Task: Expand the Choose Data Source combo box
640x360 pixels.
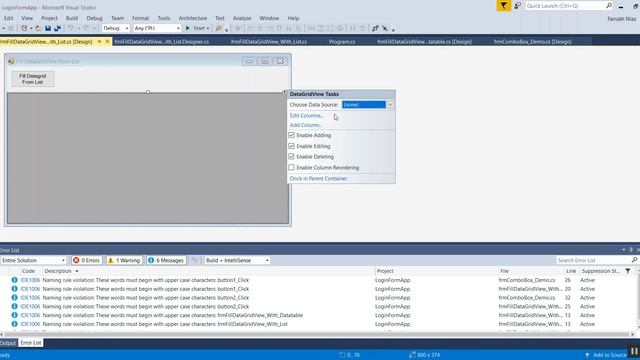Action: pyautogui.click(x=390, y=105)
